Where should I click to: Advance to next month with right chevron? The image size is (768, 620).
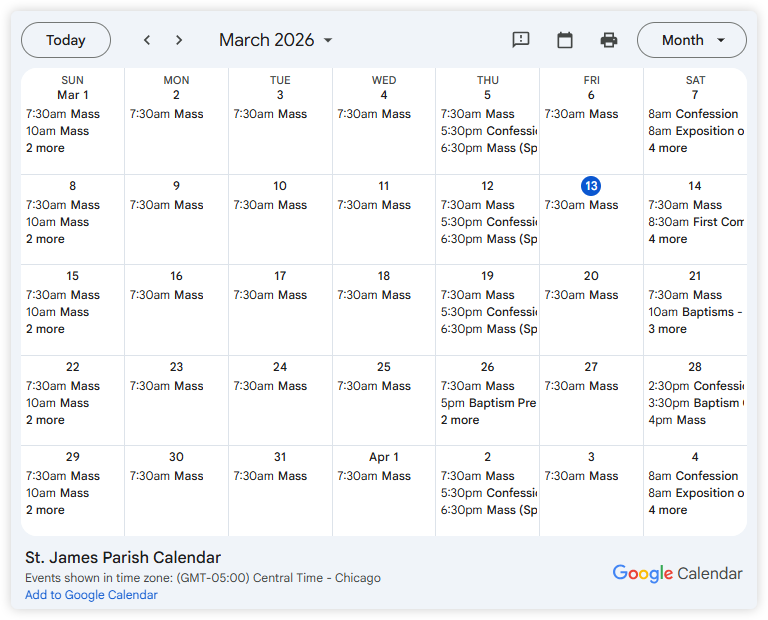[x=179, y=40]
